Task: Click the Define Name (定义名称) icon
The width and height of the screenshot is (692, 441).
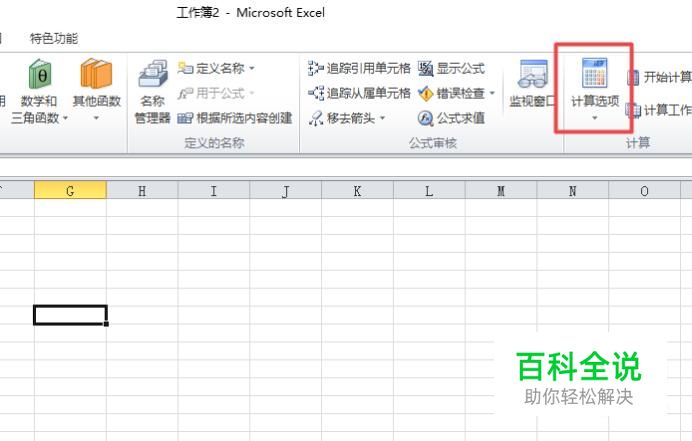Action: pyautogui.click(x=185, y=68)
